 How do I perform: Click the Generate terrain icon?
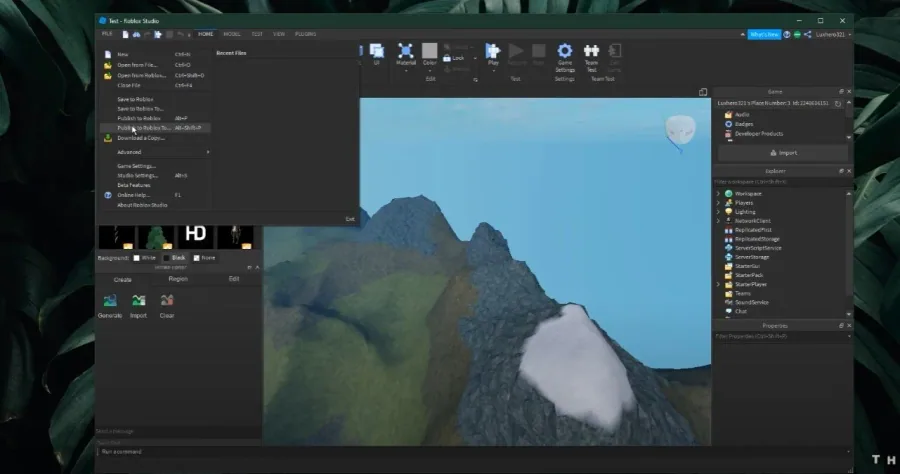pos(110,300)
